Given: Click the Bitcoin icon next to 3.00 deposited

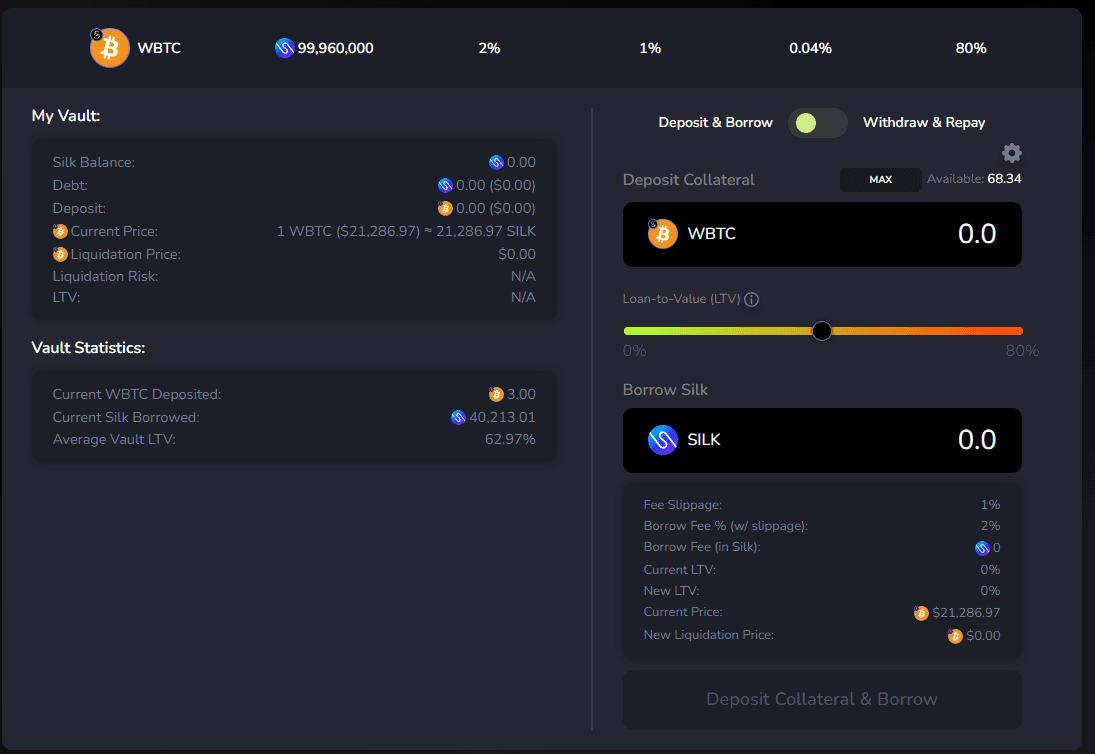Looking at the screenshot, I should [x=496, y=394].
